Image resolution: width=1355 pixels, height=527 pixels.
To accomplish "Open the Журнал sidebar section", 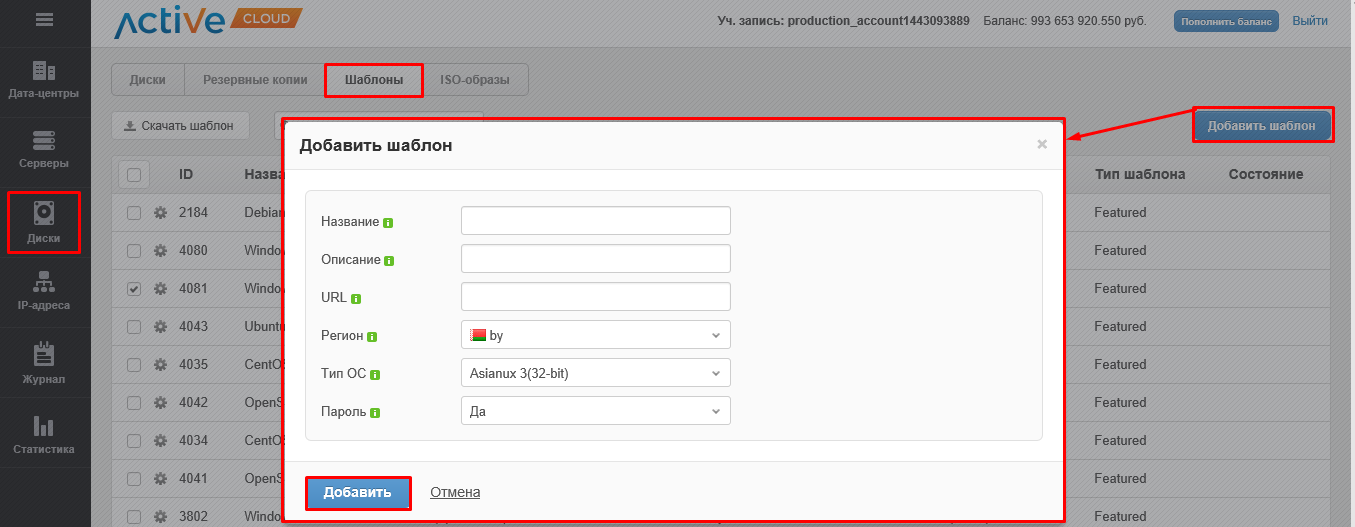I will 44,363.
